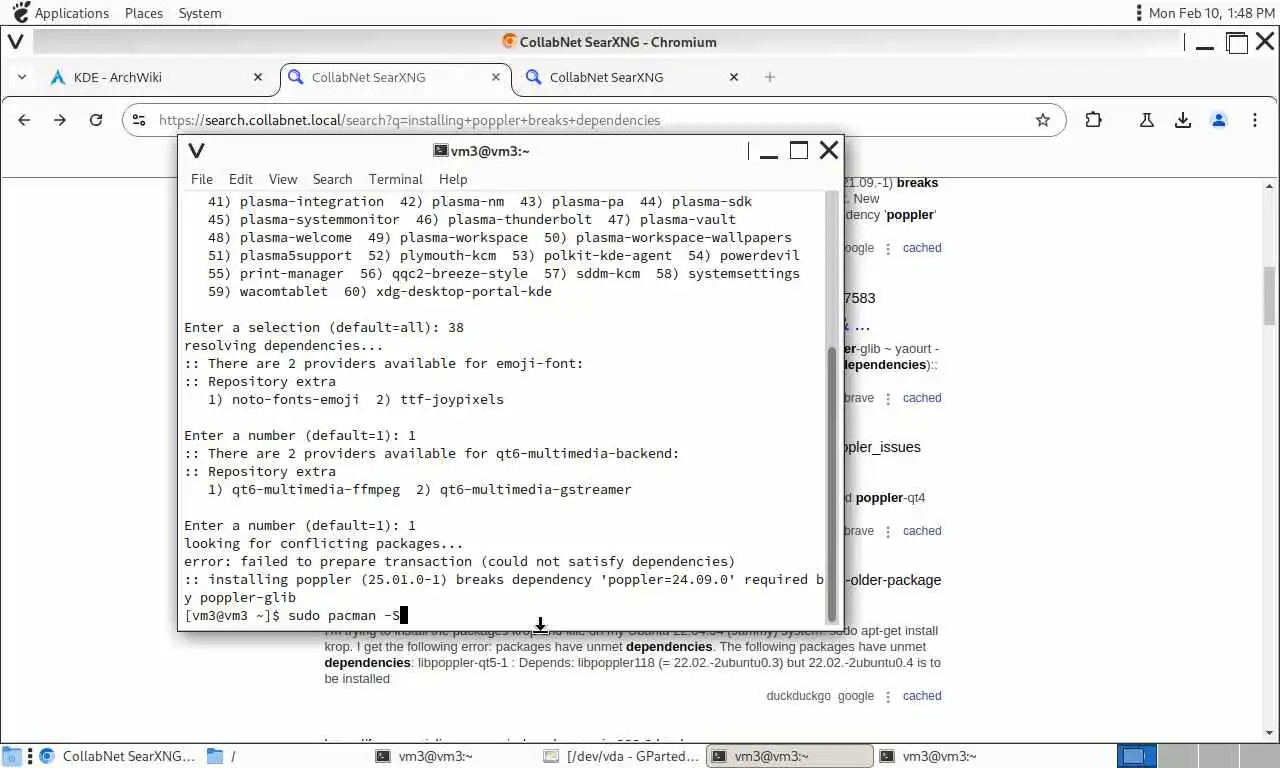Screen dimensions: 1280x768
Task: Bookmark this page with star icon
Action: (x=1043, y=120)
